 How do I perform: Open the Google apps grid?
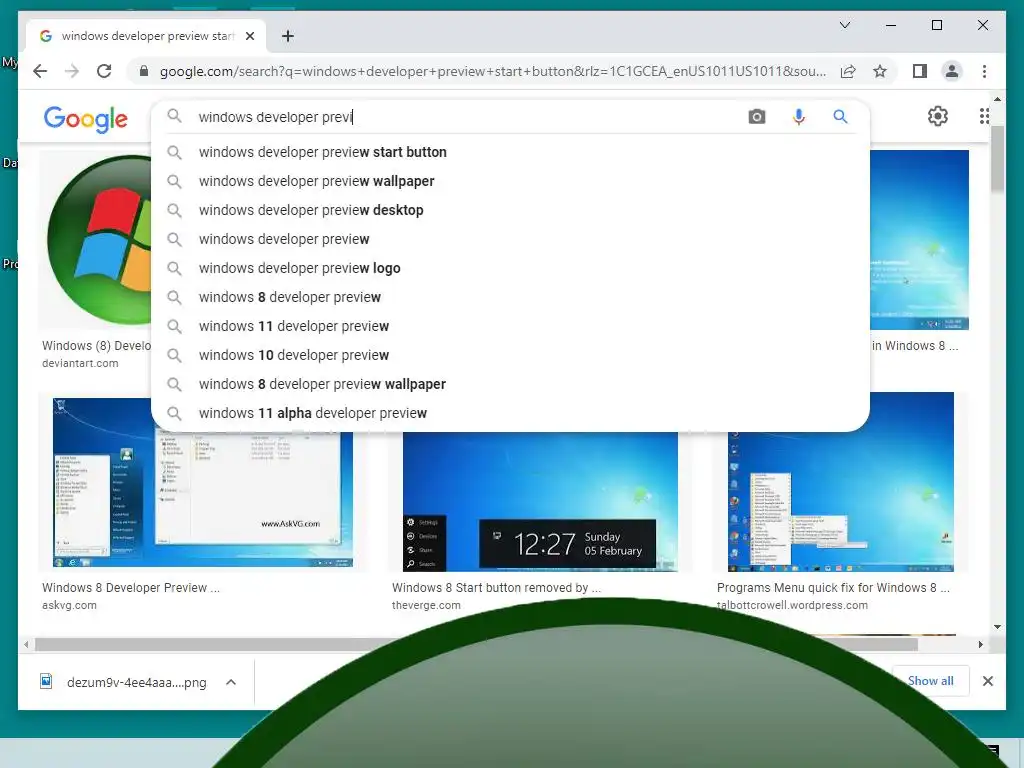(x=985, y=116)
